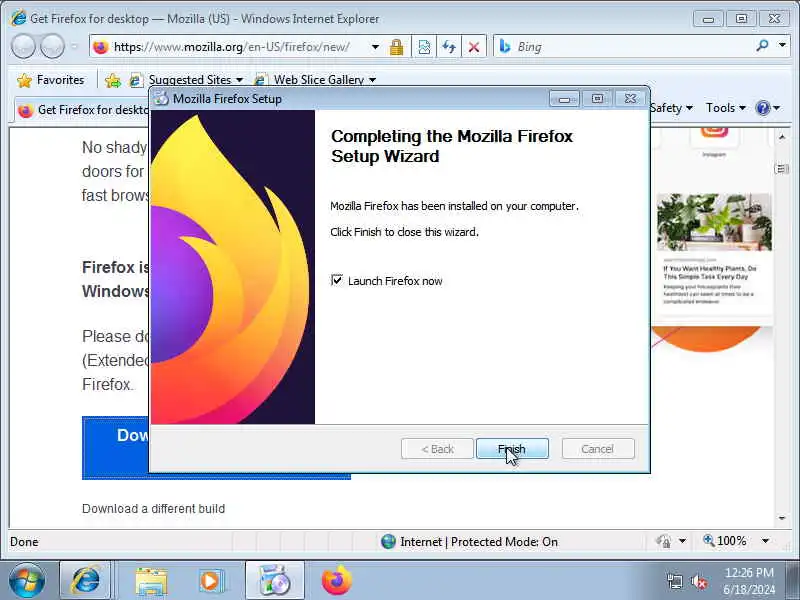
Task: Click the Firefox installer taskbar icon
Action: click(x=274, y=580)
